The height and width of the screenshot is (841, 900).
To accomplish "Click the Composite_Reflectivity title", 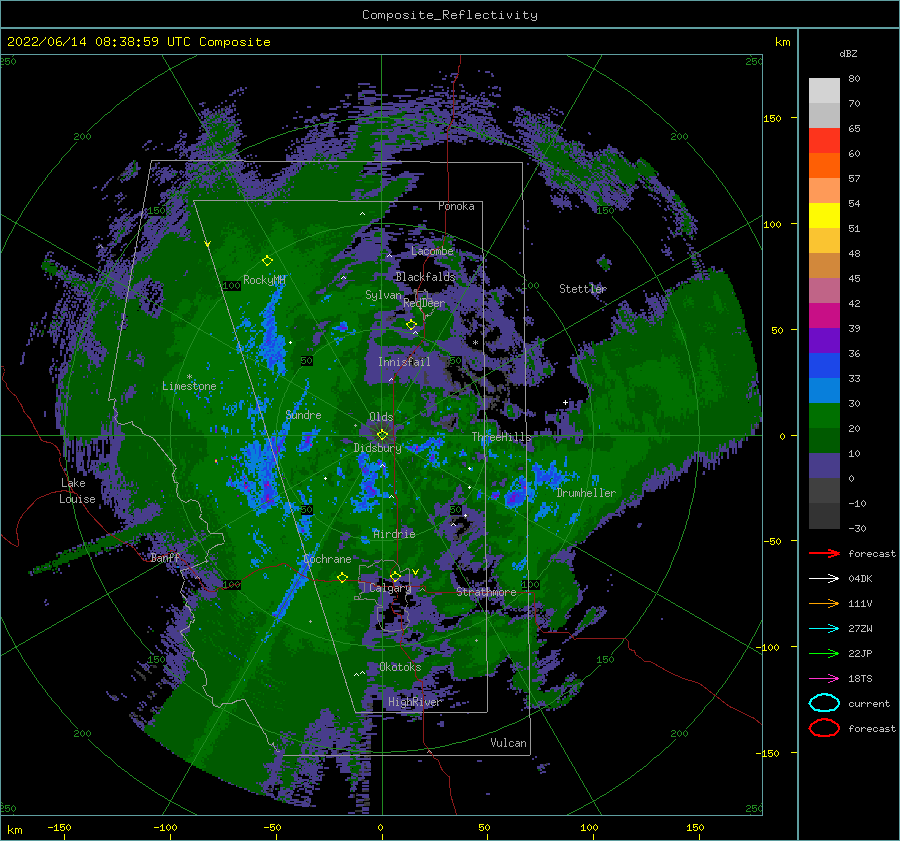I will pyautogui.click(x=449, y=15).
